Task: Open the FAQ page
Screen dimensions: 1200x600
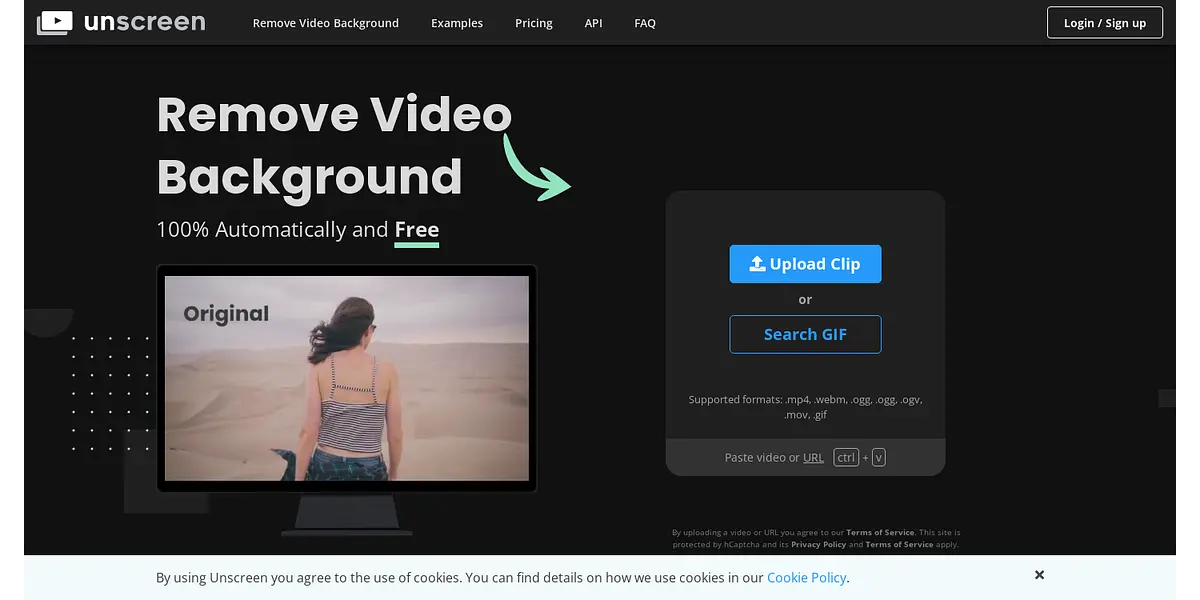Action: [x=645, y=23]
